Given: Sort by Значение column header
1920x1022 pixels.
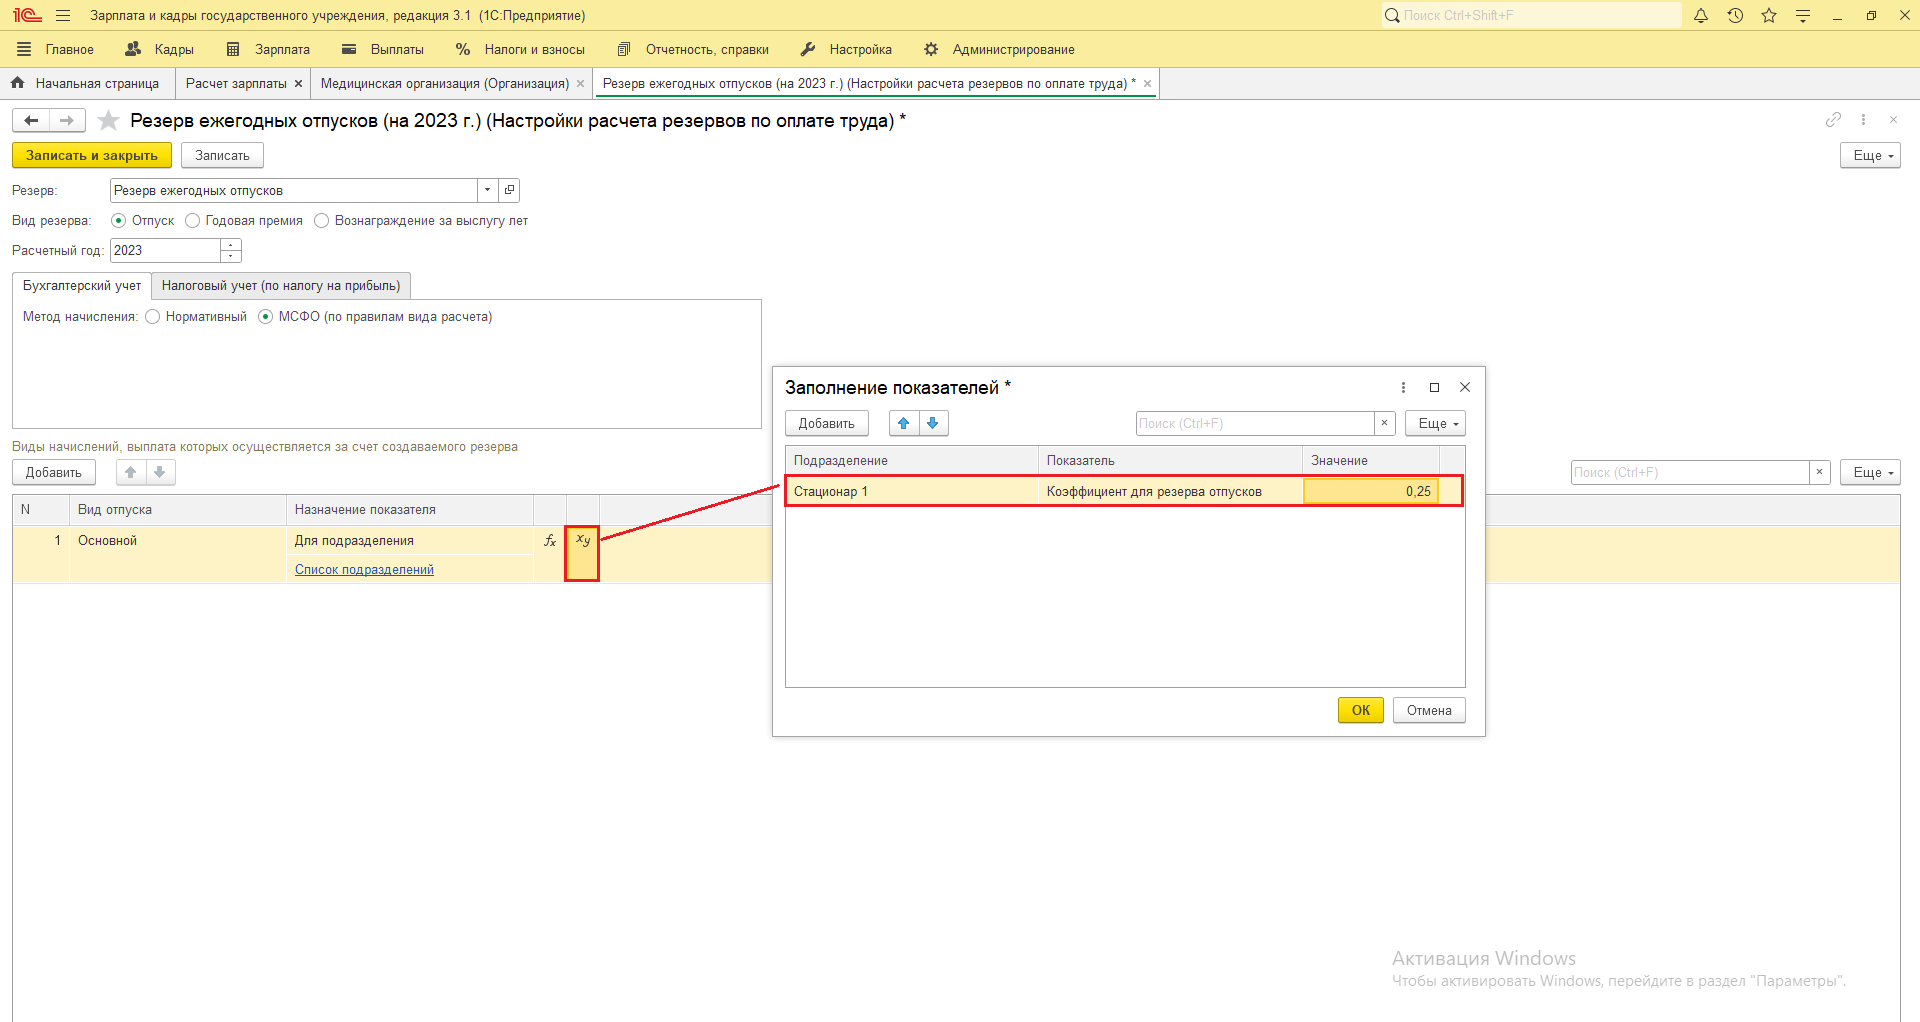Looking at the screenshot, I should (x=1371, y=460).
